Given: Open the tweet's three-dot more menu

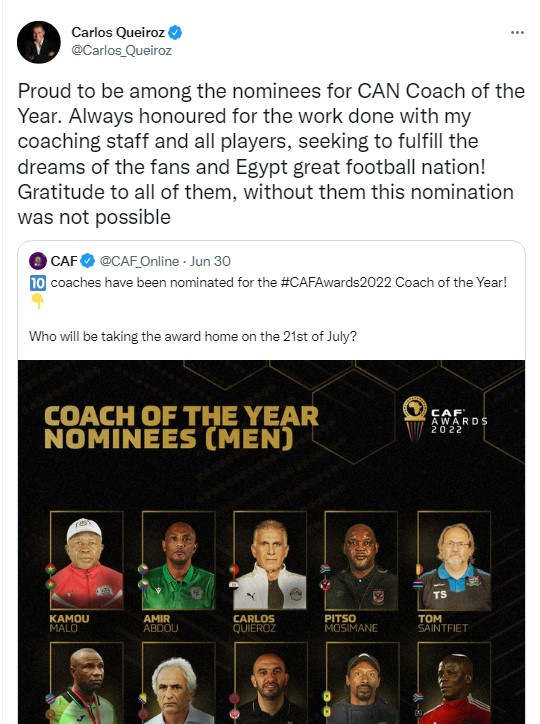Looking at the screenshot, I should (517, 32).
